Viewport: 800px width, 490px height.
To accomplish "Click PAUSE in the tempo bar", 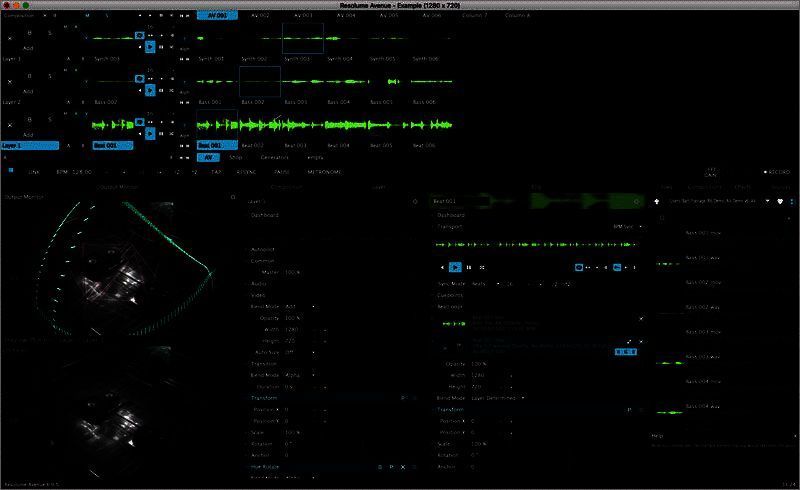I will [x=282, y=172].
